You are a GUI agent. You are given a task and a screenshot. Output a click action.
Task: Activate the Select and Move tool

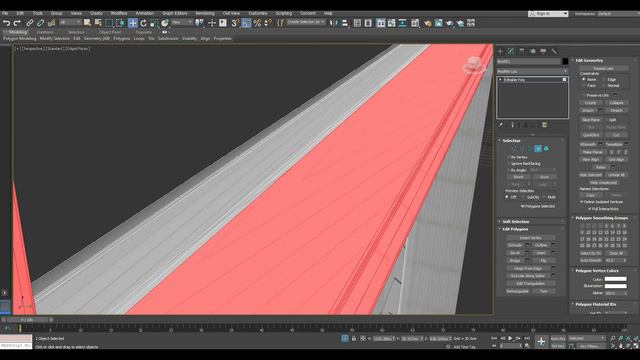click(133, 23)
